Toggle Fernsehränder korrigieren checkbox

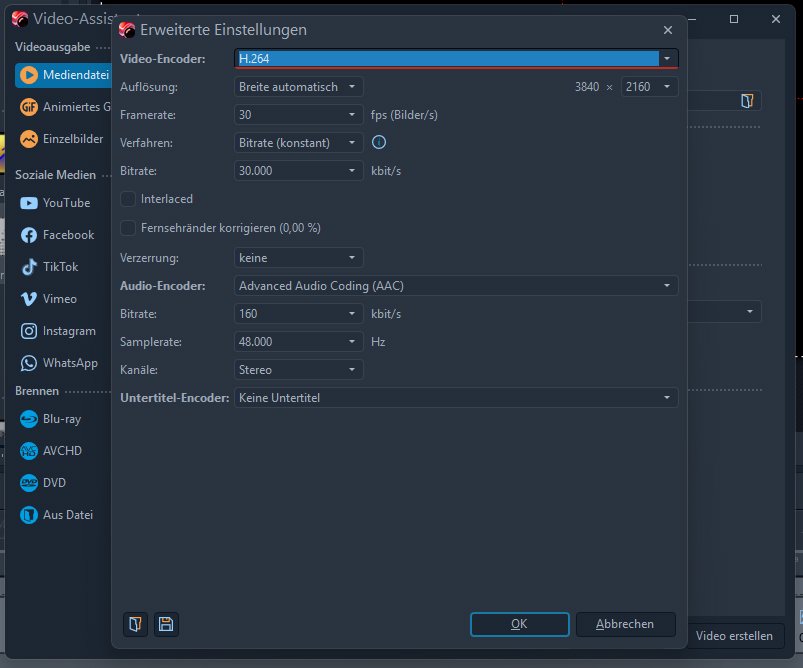(x=128, y=228)
